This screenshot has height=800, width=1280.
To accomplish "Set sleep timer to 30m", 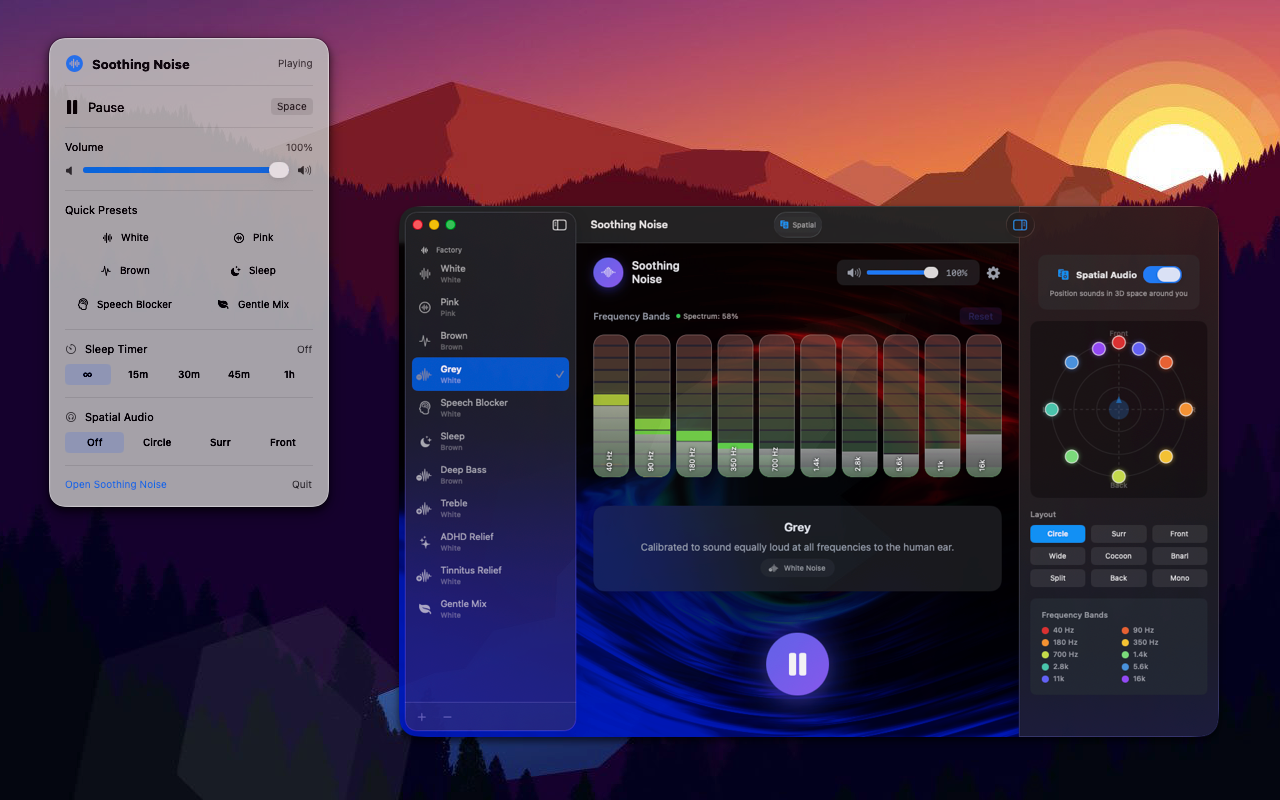I will tap(189, 374).
